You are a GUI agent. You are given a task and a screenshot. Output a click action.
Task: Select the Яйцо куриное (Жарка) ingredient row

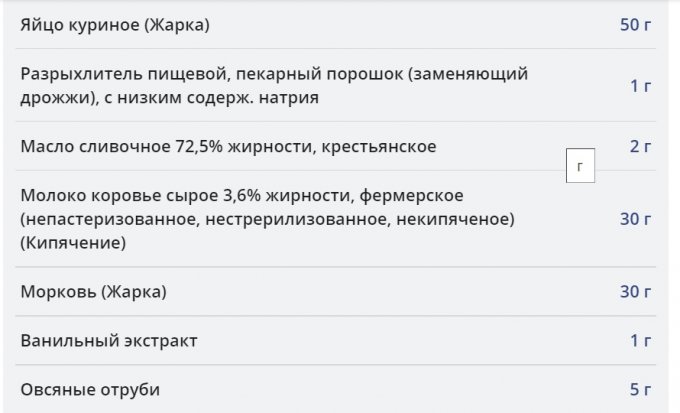[x=336, y=25]
